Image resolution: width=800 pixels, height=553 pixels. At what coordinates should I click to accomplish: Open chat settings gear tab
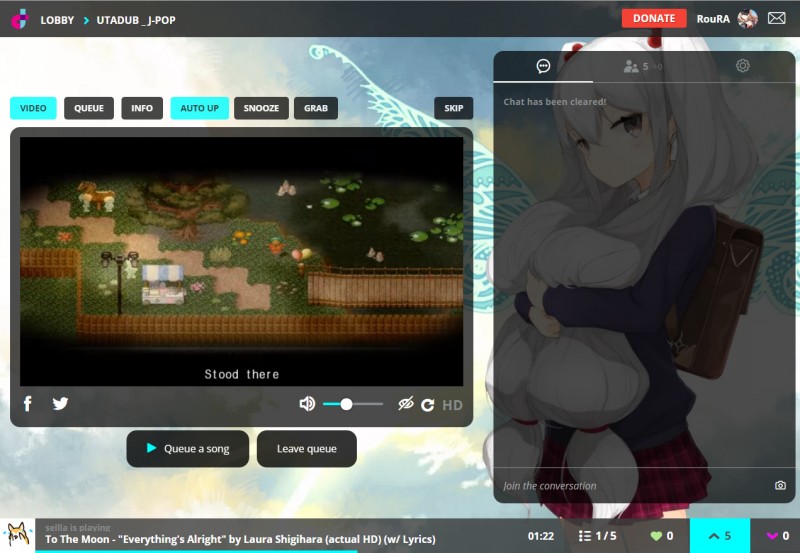tap(743, 67)
